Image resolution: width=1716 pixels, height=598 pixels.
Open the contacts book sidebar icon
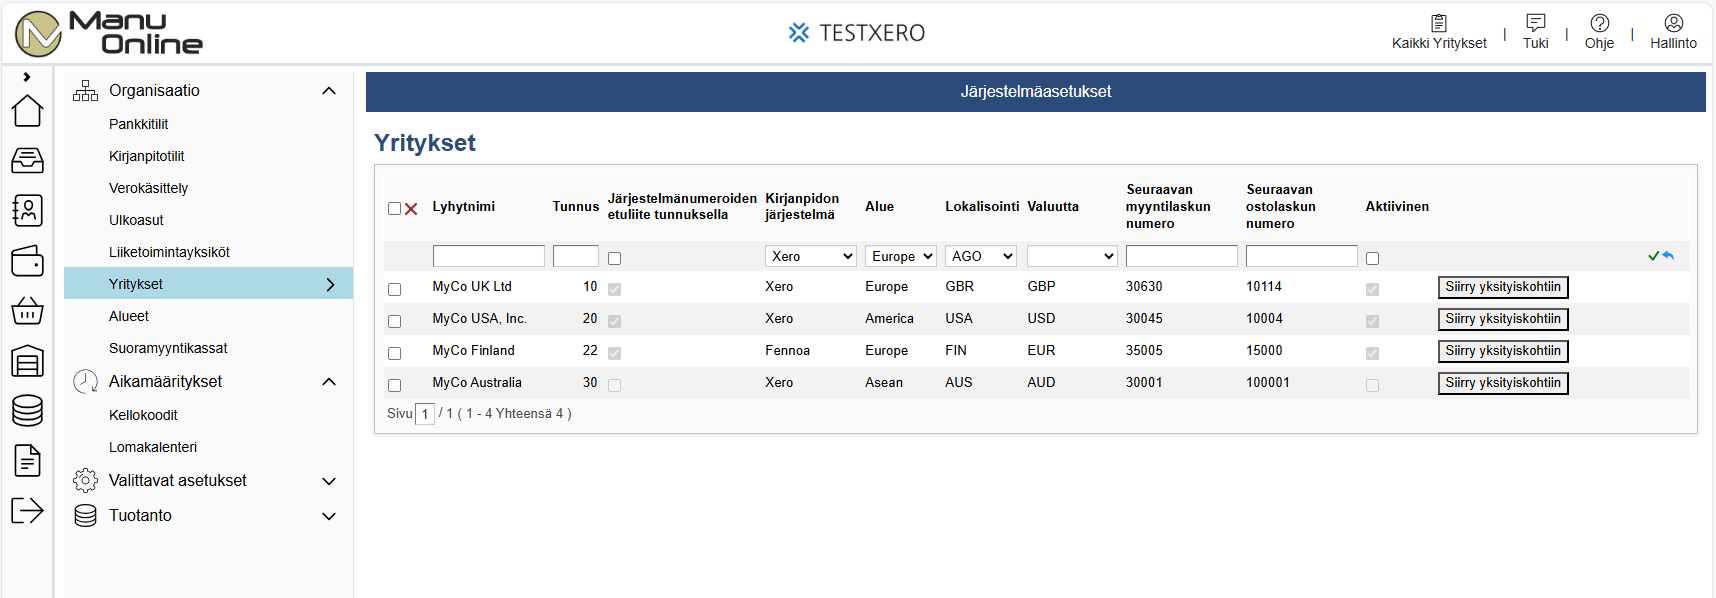[x=27, y=210]
